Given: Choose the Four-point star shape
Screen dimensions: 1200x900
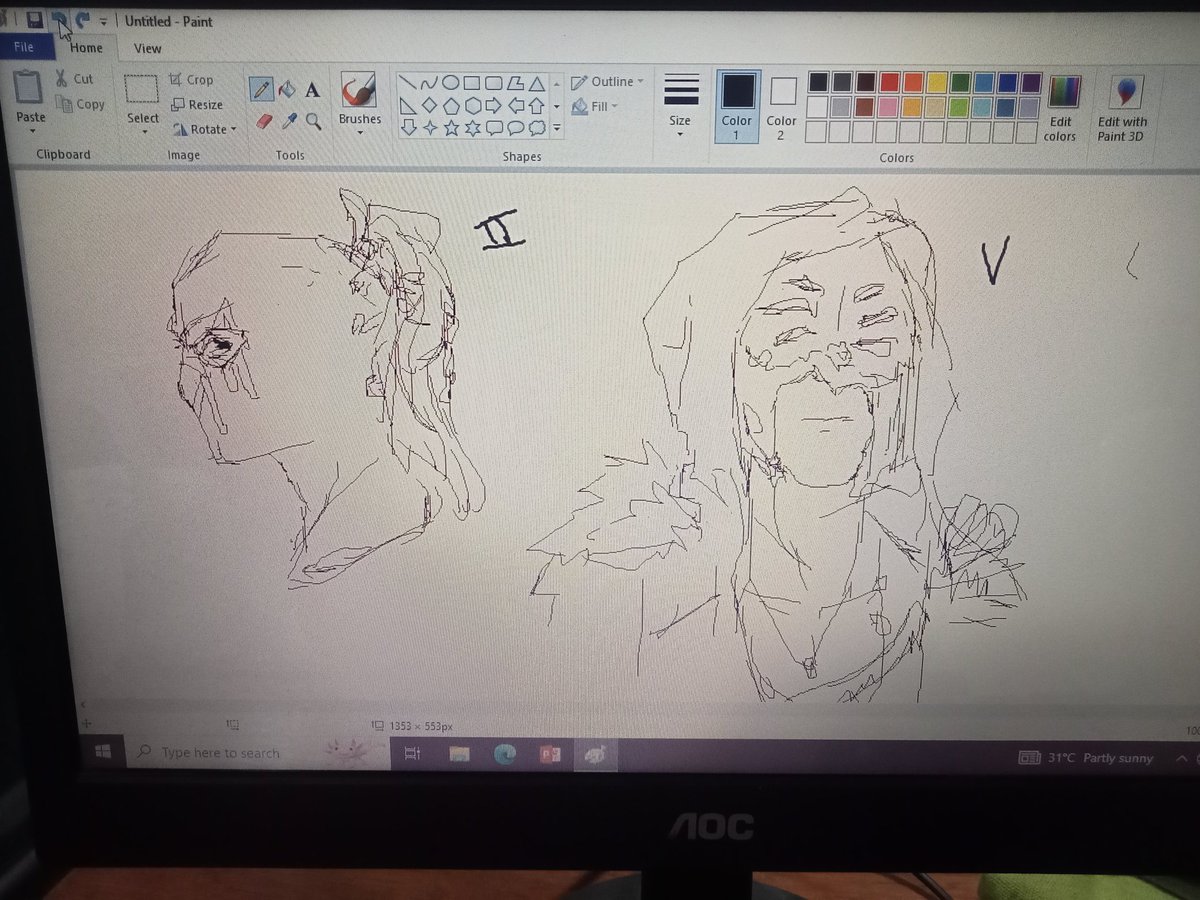Looking at the screenshot, I should [429, 127].
